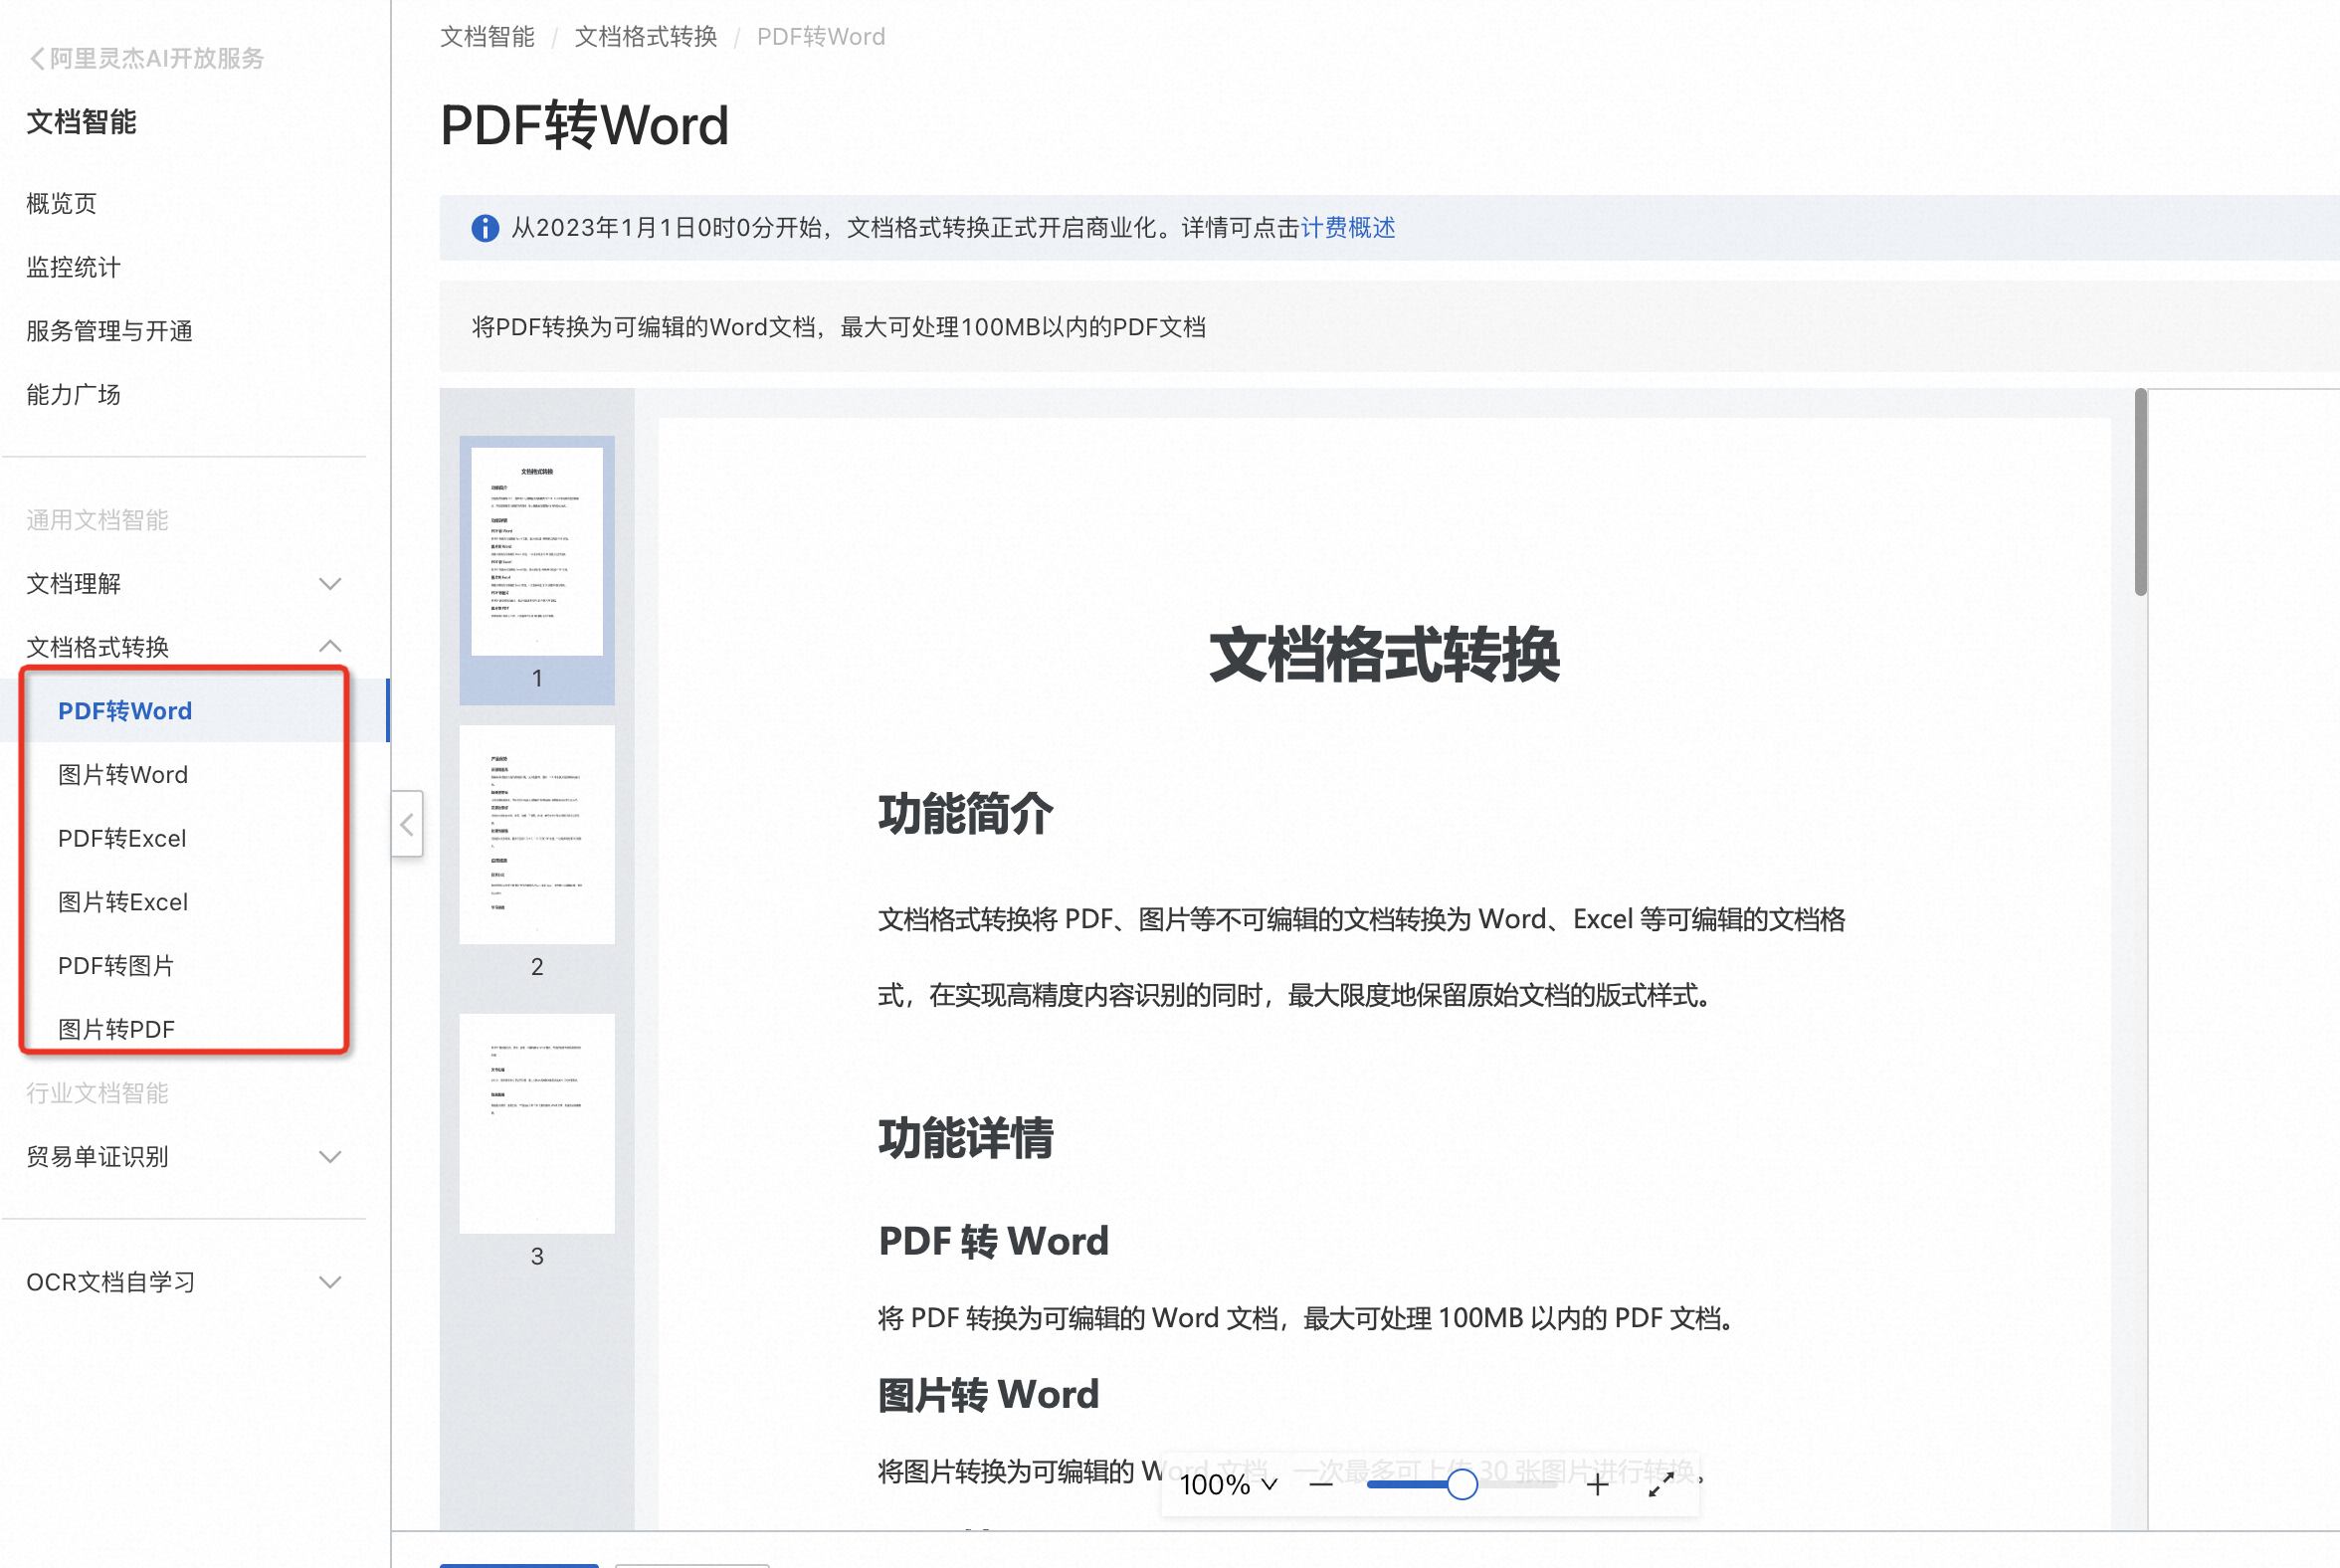
Task: Open 服务管理与开通 page
Action: point(109,330)
